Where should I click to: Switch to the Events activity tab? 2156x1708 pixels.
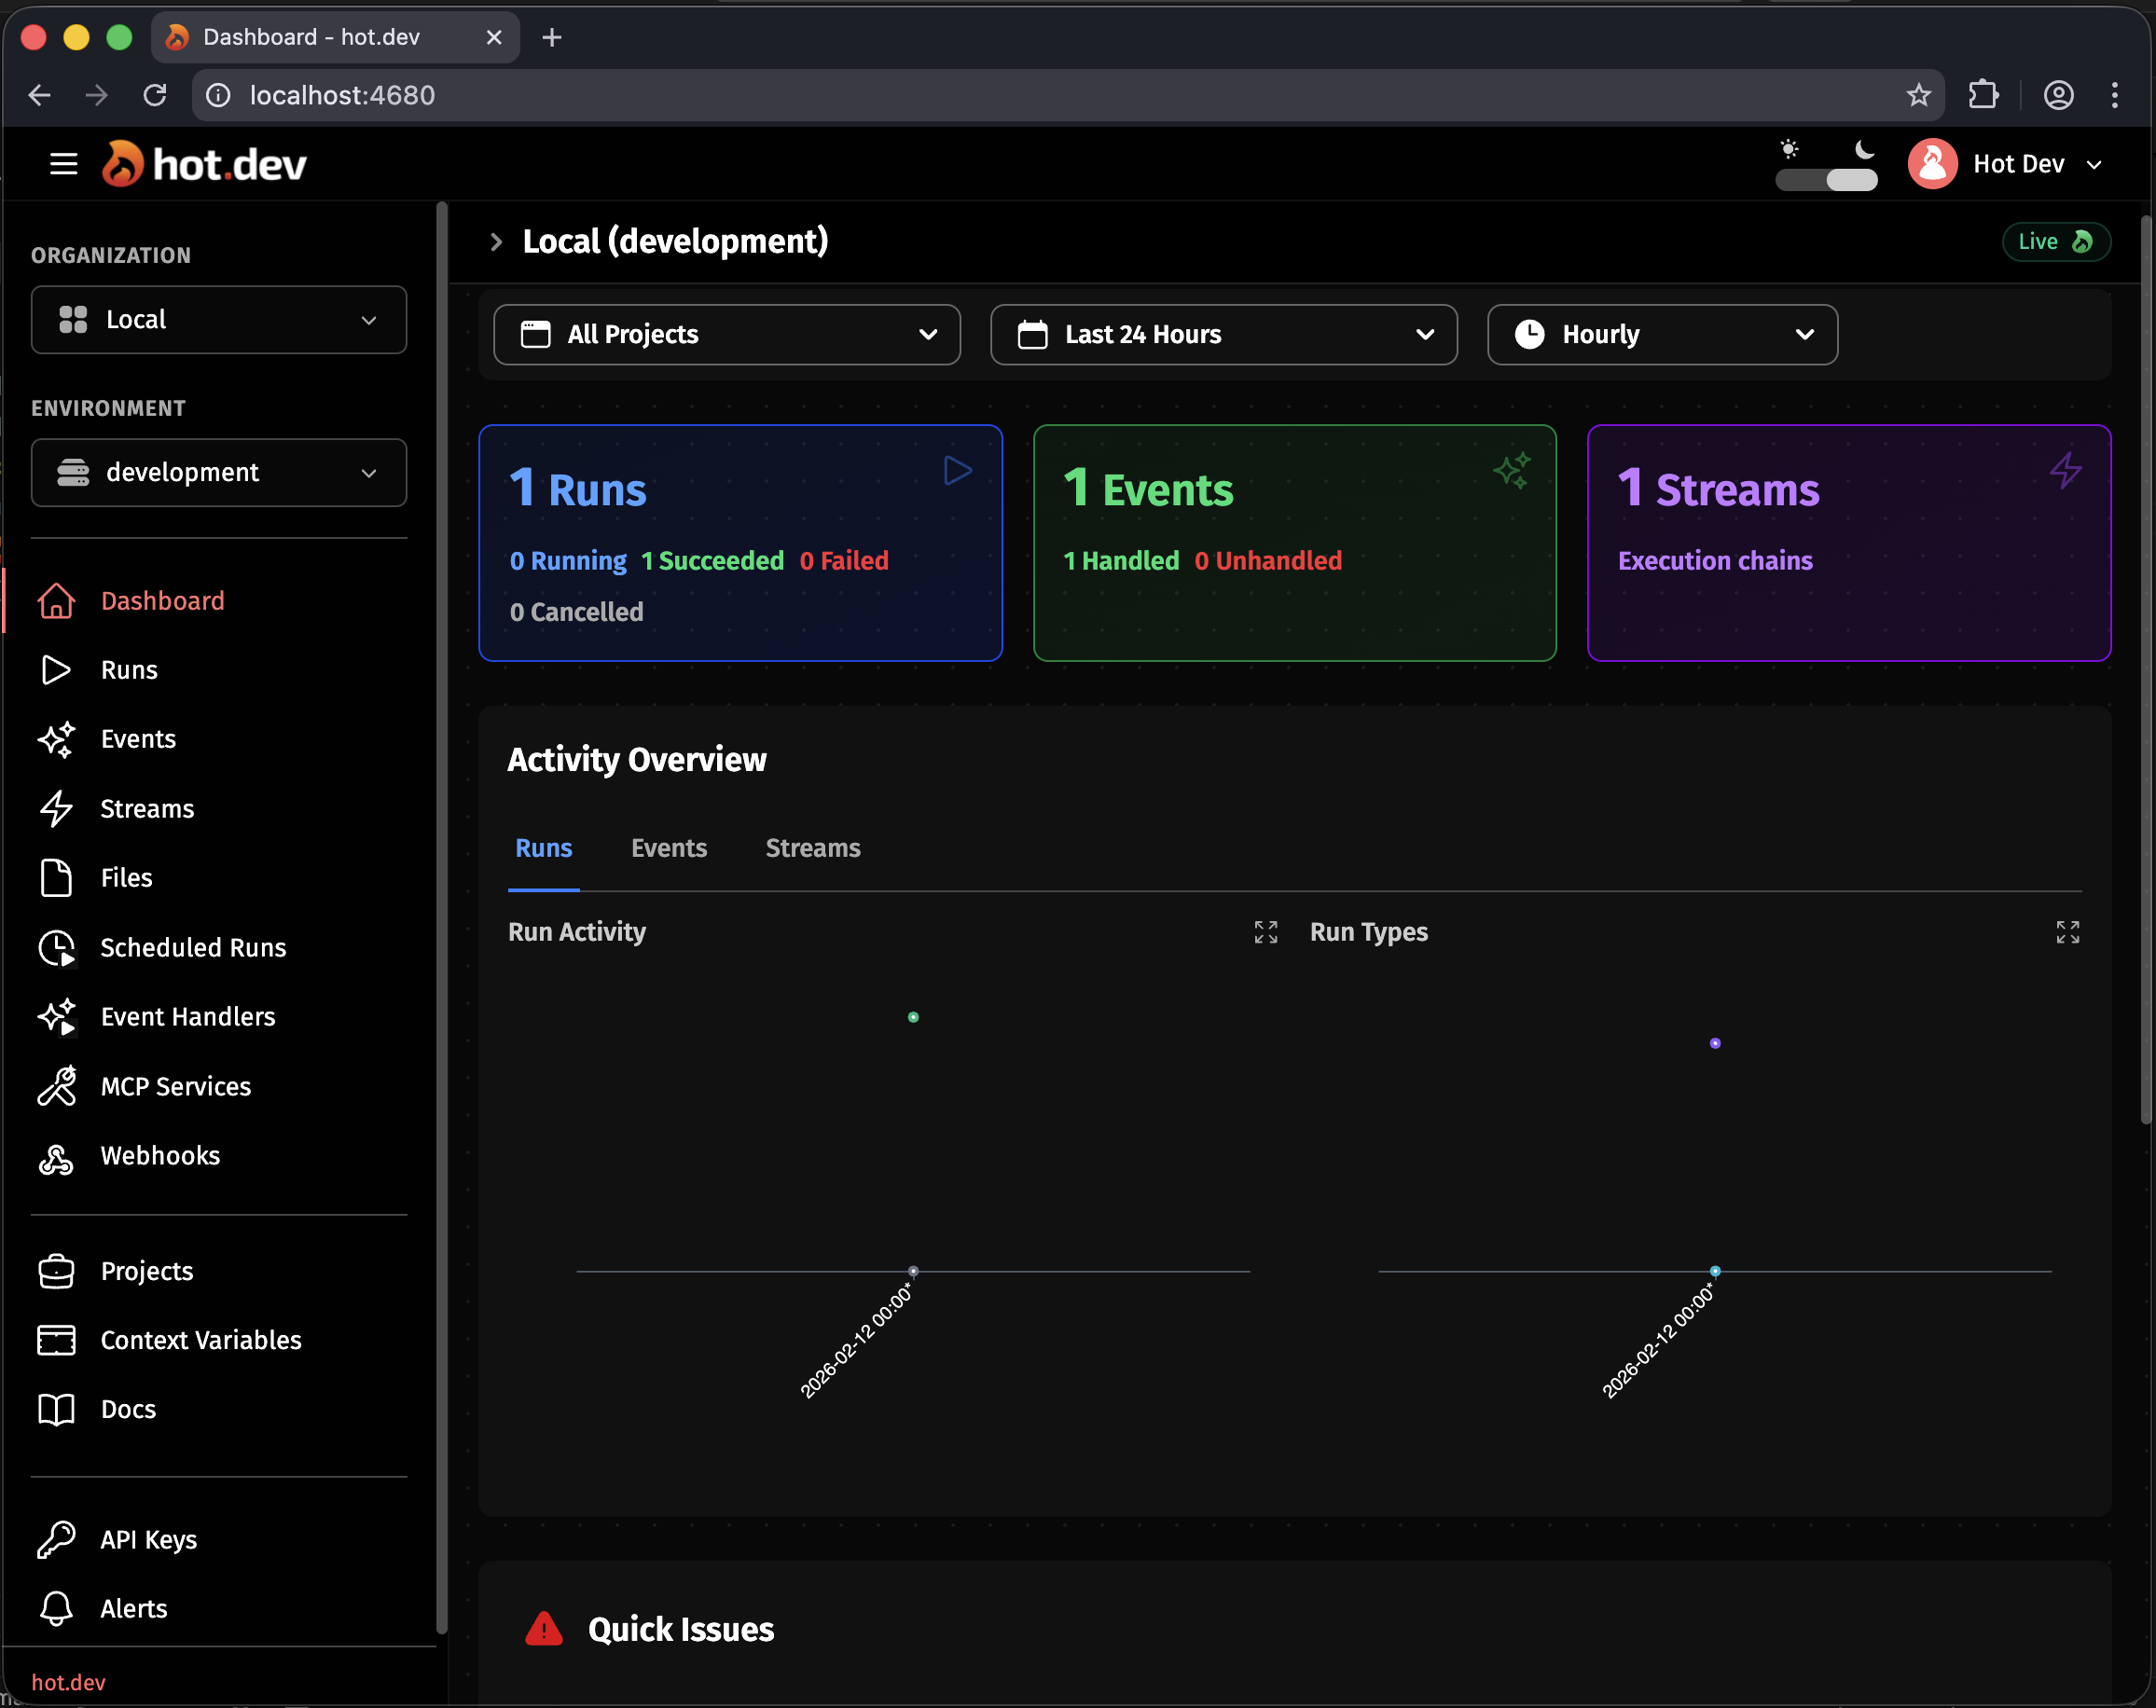point(668,848)
